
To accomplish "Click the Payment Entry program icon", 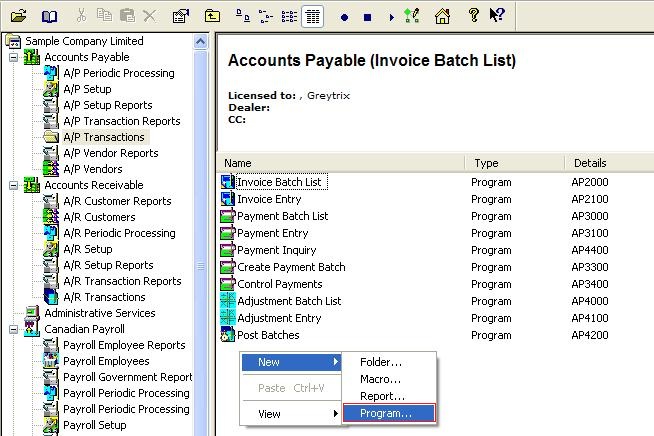I will 228,233.
